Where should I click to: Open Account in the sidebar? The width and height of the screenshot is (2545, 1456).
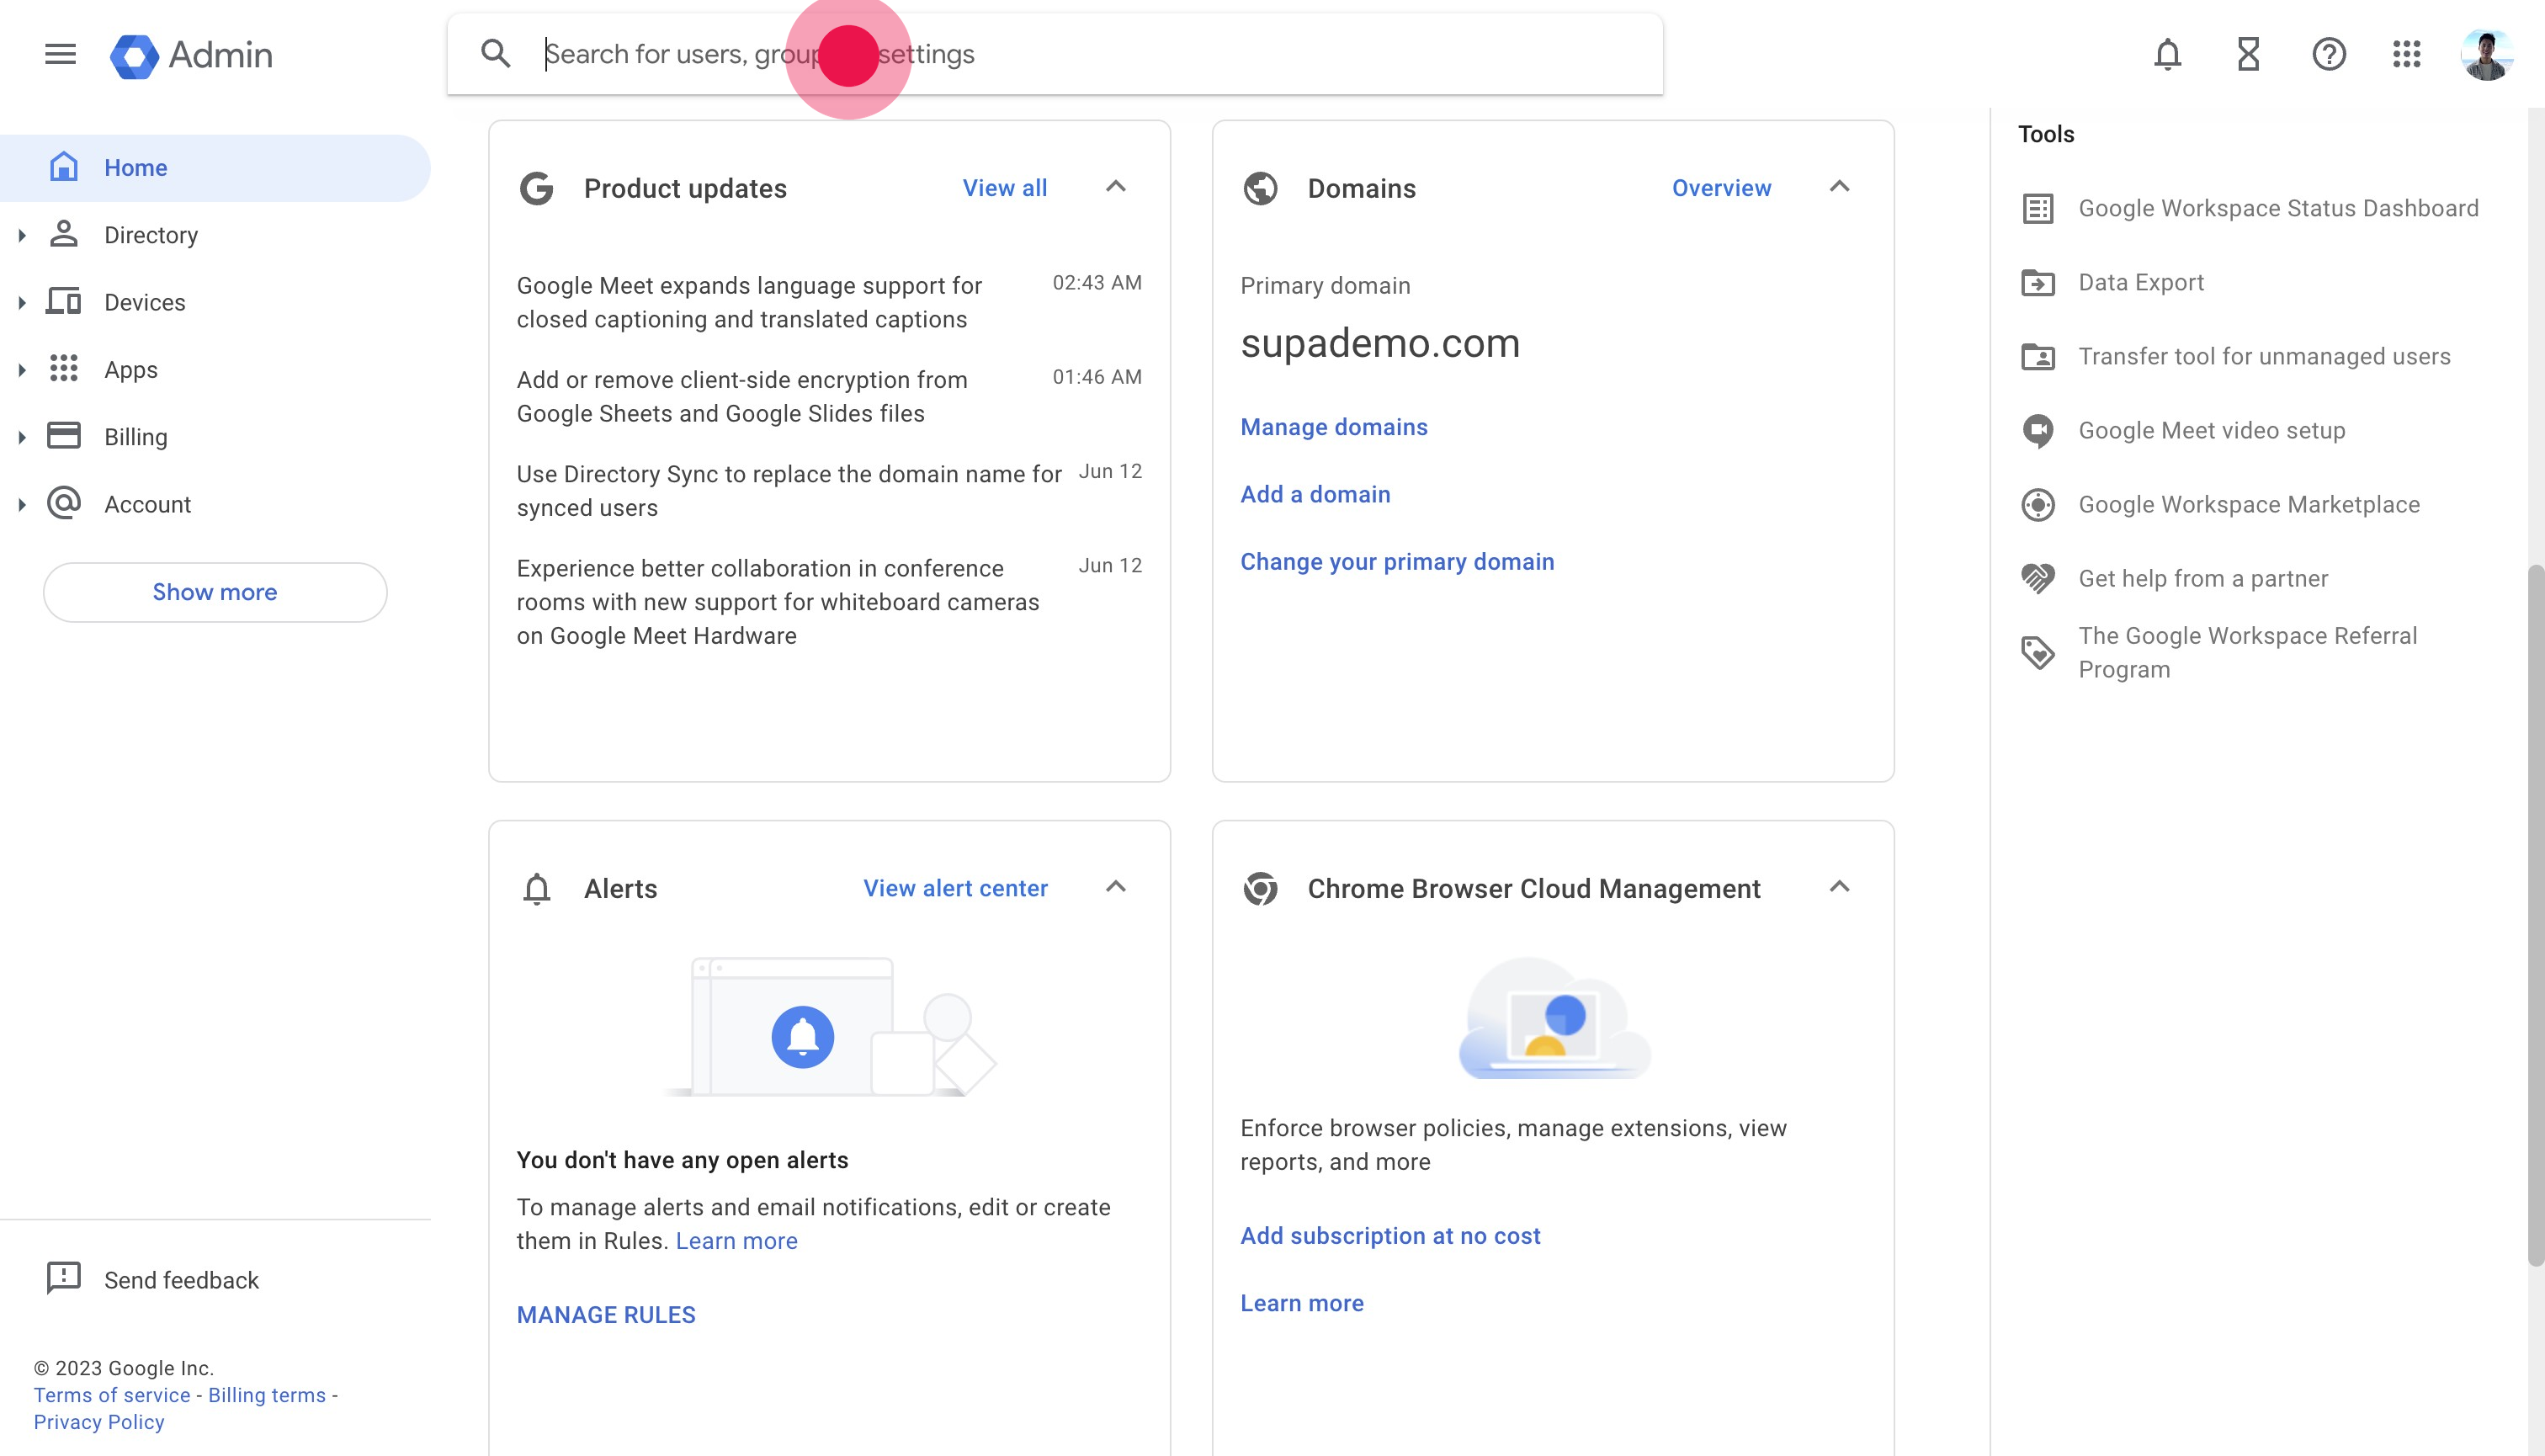215,504
